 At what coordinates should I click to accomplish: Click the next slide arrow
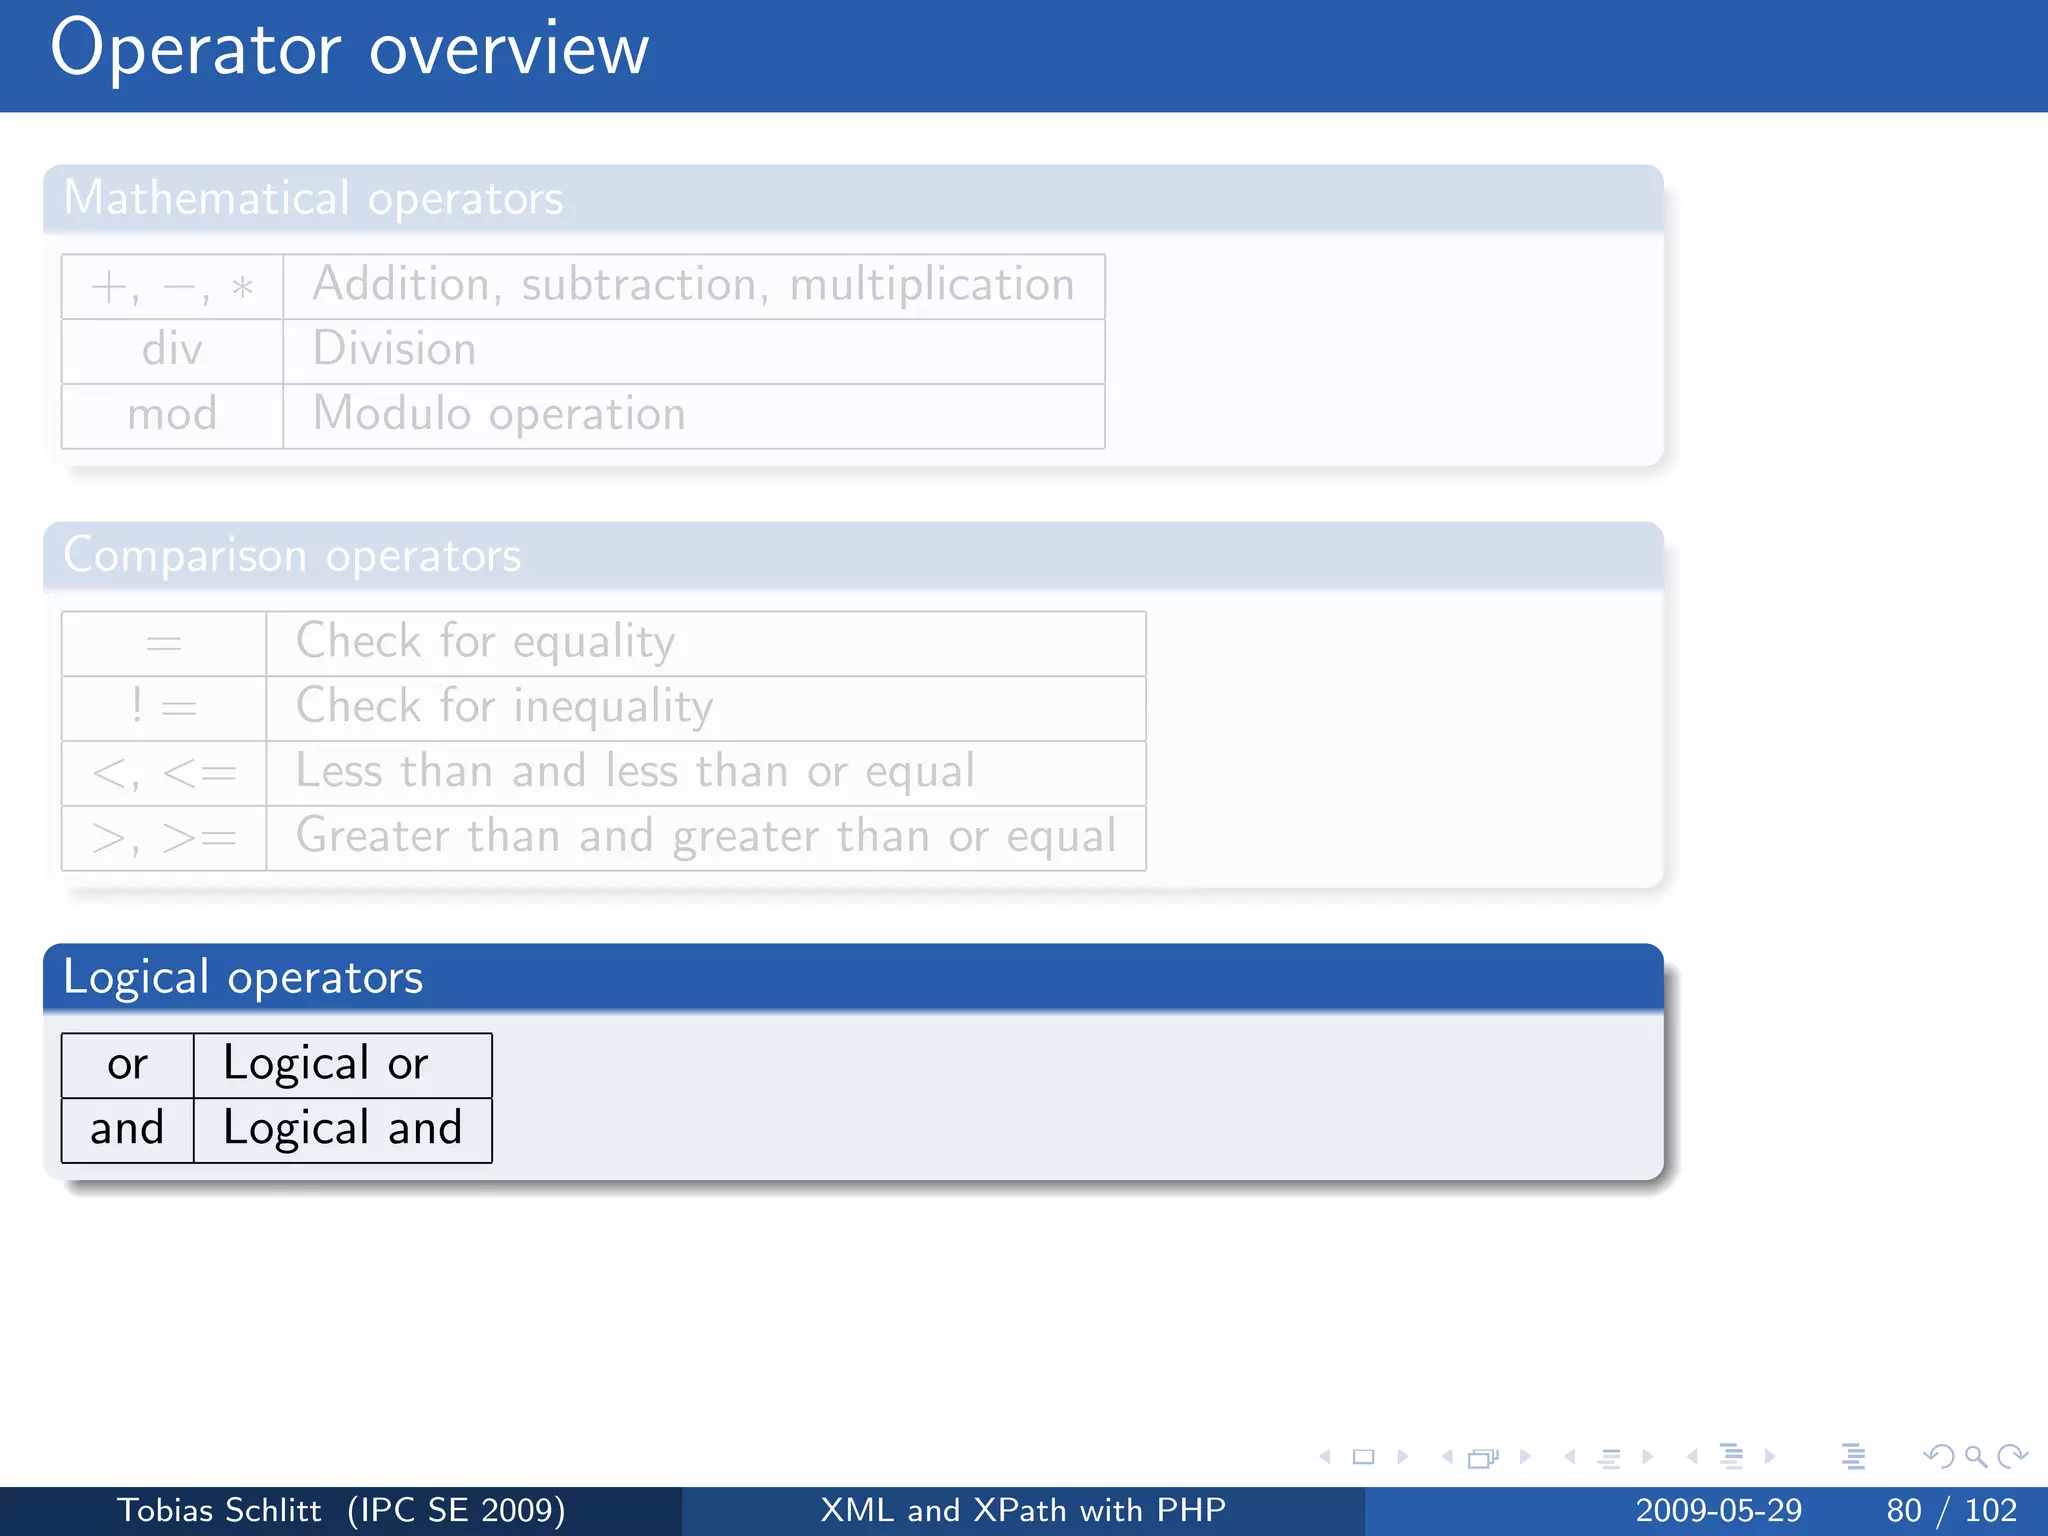click(1402, 1457)
